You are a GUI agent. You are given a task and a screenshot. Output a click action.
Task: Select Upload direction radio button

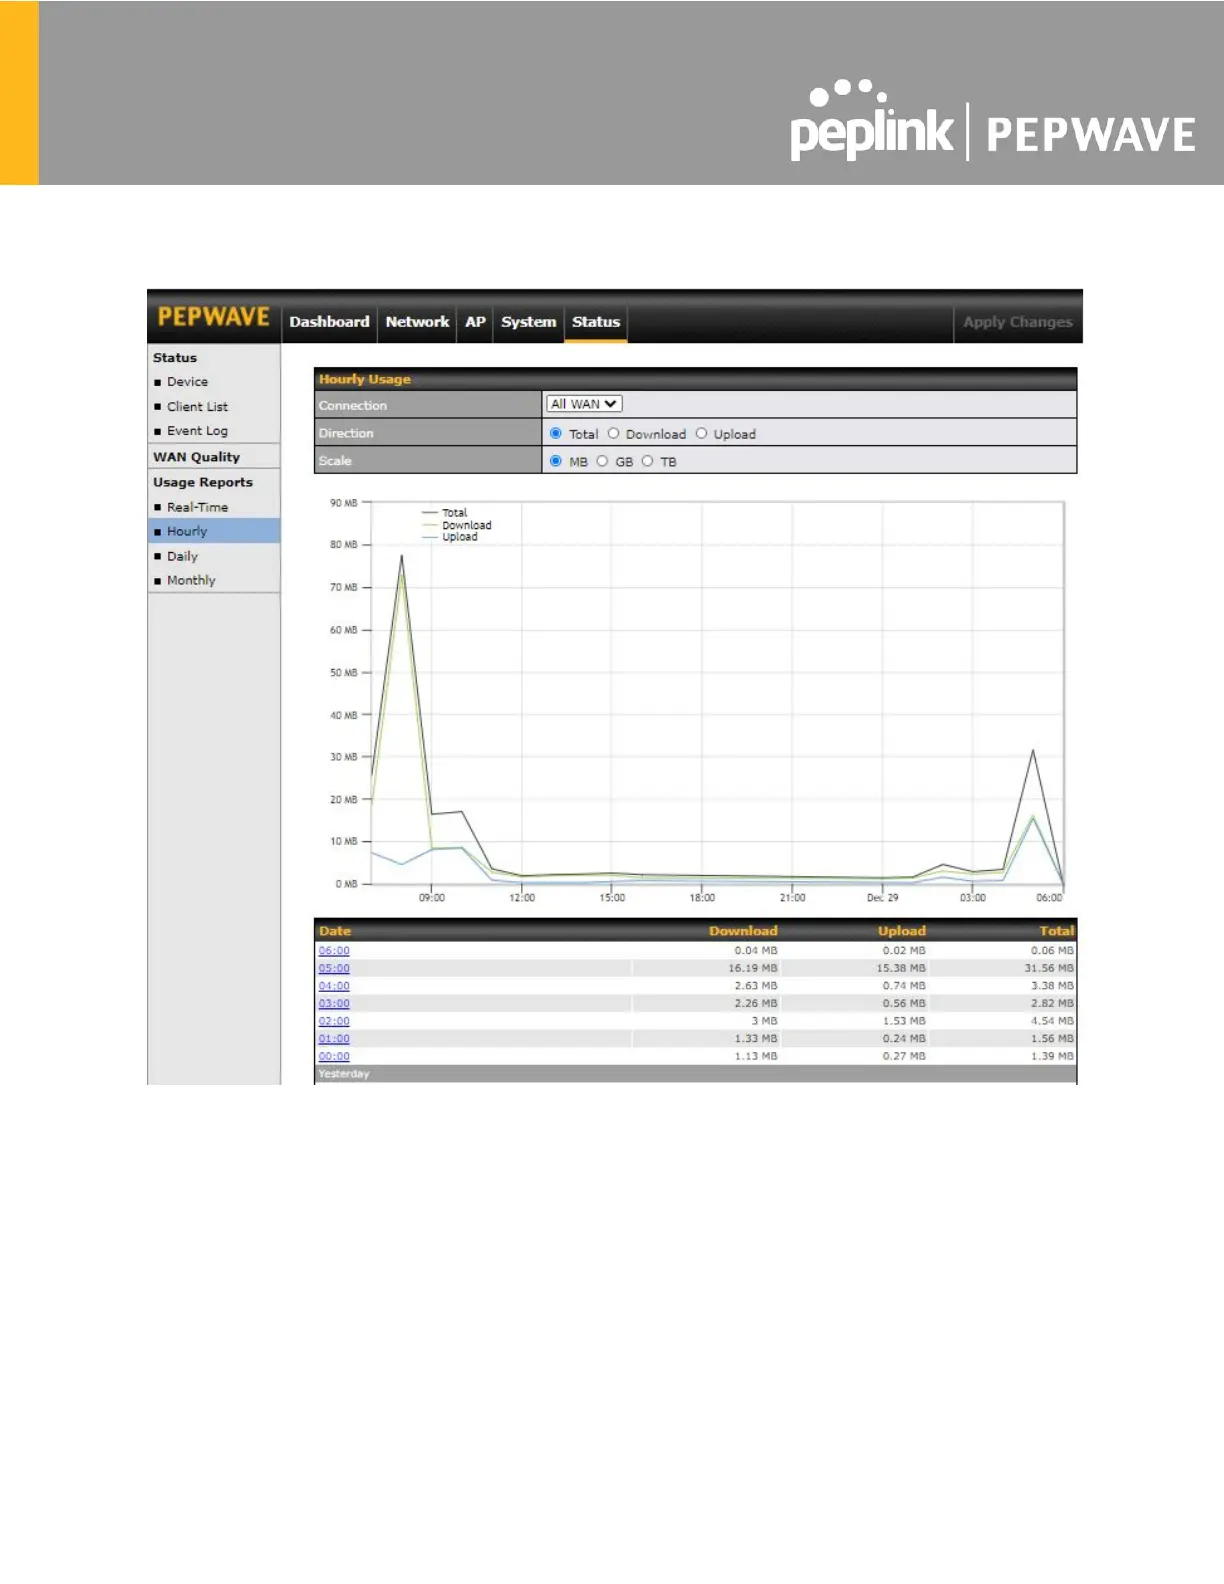coord(701,433)
